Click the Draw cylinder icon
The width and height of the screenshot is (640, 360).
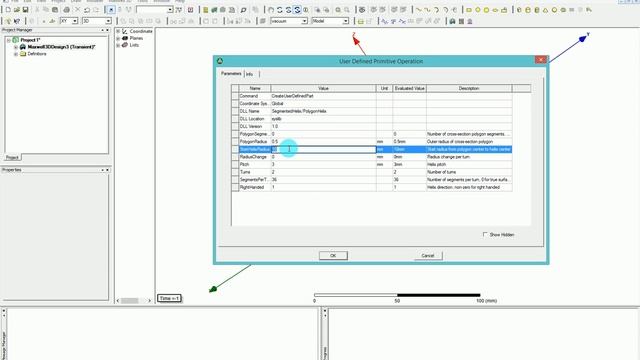528,9
